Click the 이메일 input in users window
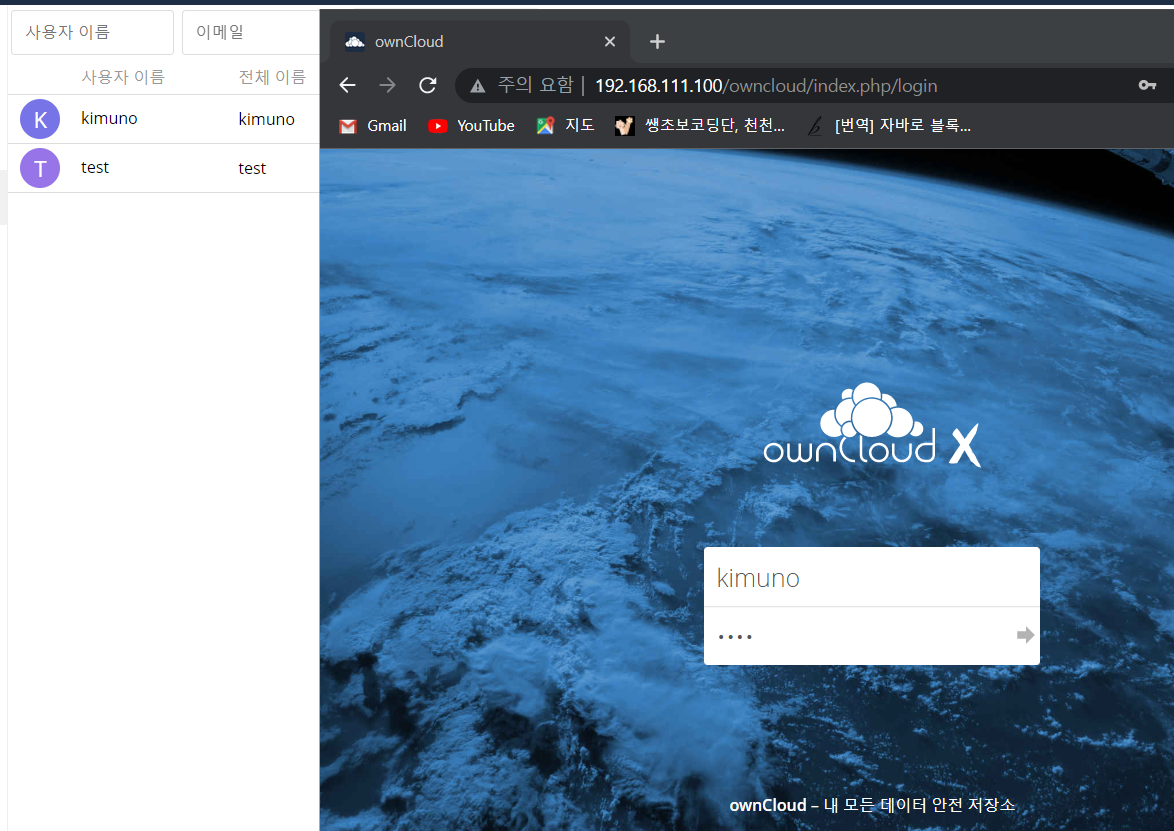Image resolution: width=1174 pixels, height=831 pixels. click(x=251, y=32)
